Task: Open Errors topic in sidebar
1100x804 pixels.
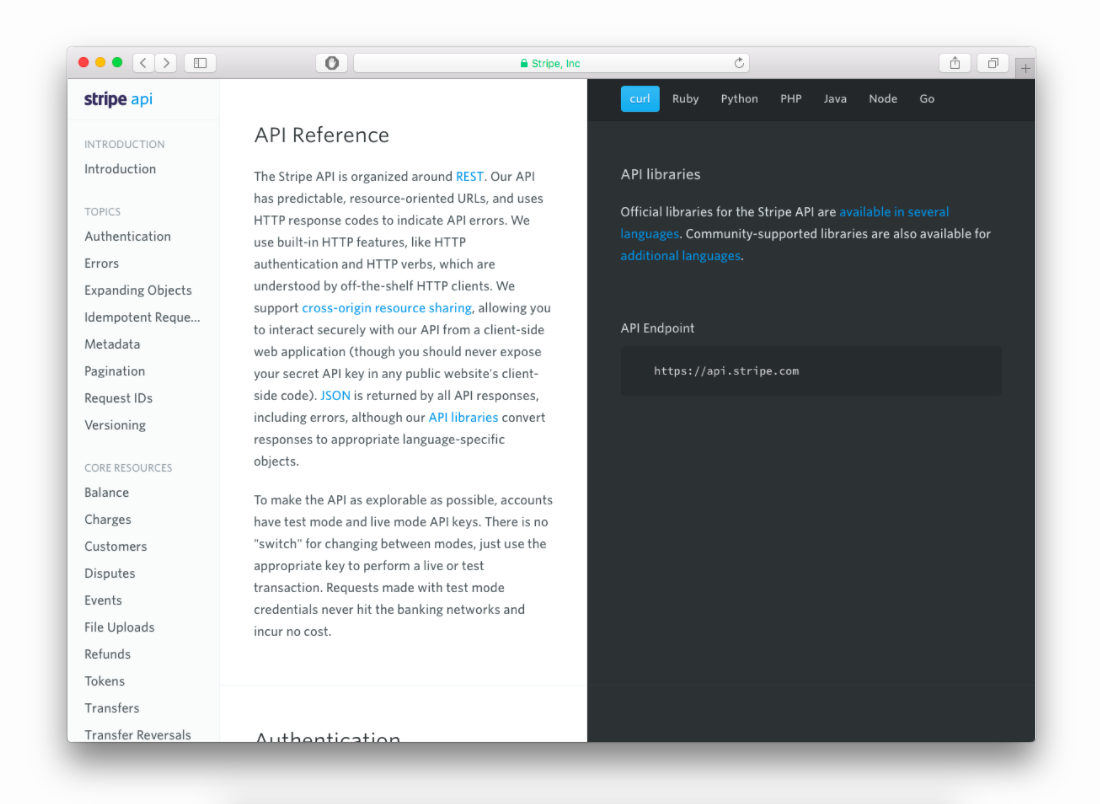Action: pos(102,264)
